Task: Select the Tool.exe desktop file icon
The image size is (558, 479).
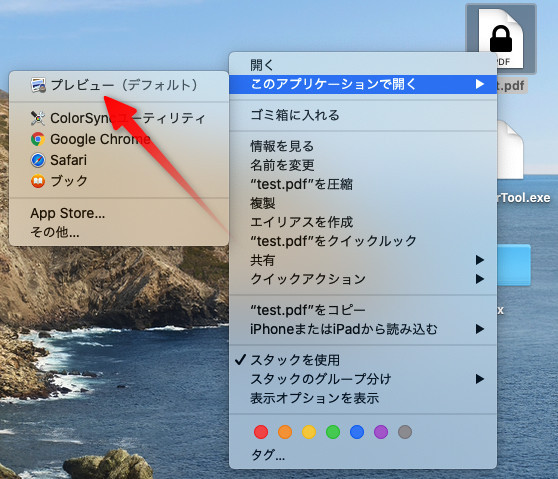Action: pyautogui.click(x=510, y=149)
